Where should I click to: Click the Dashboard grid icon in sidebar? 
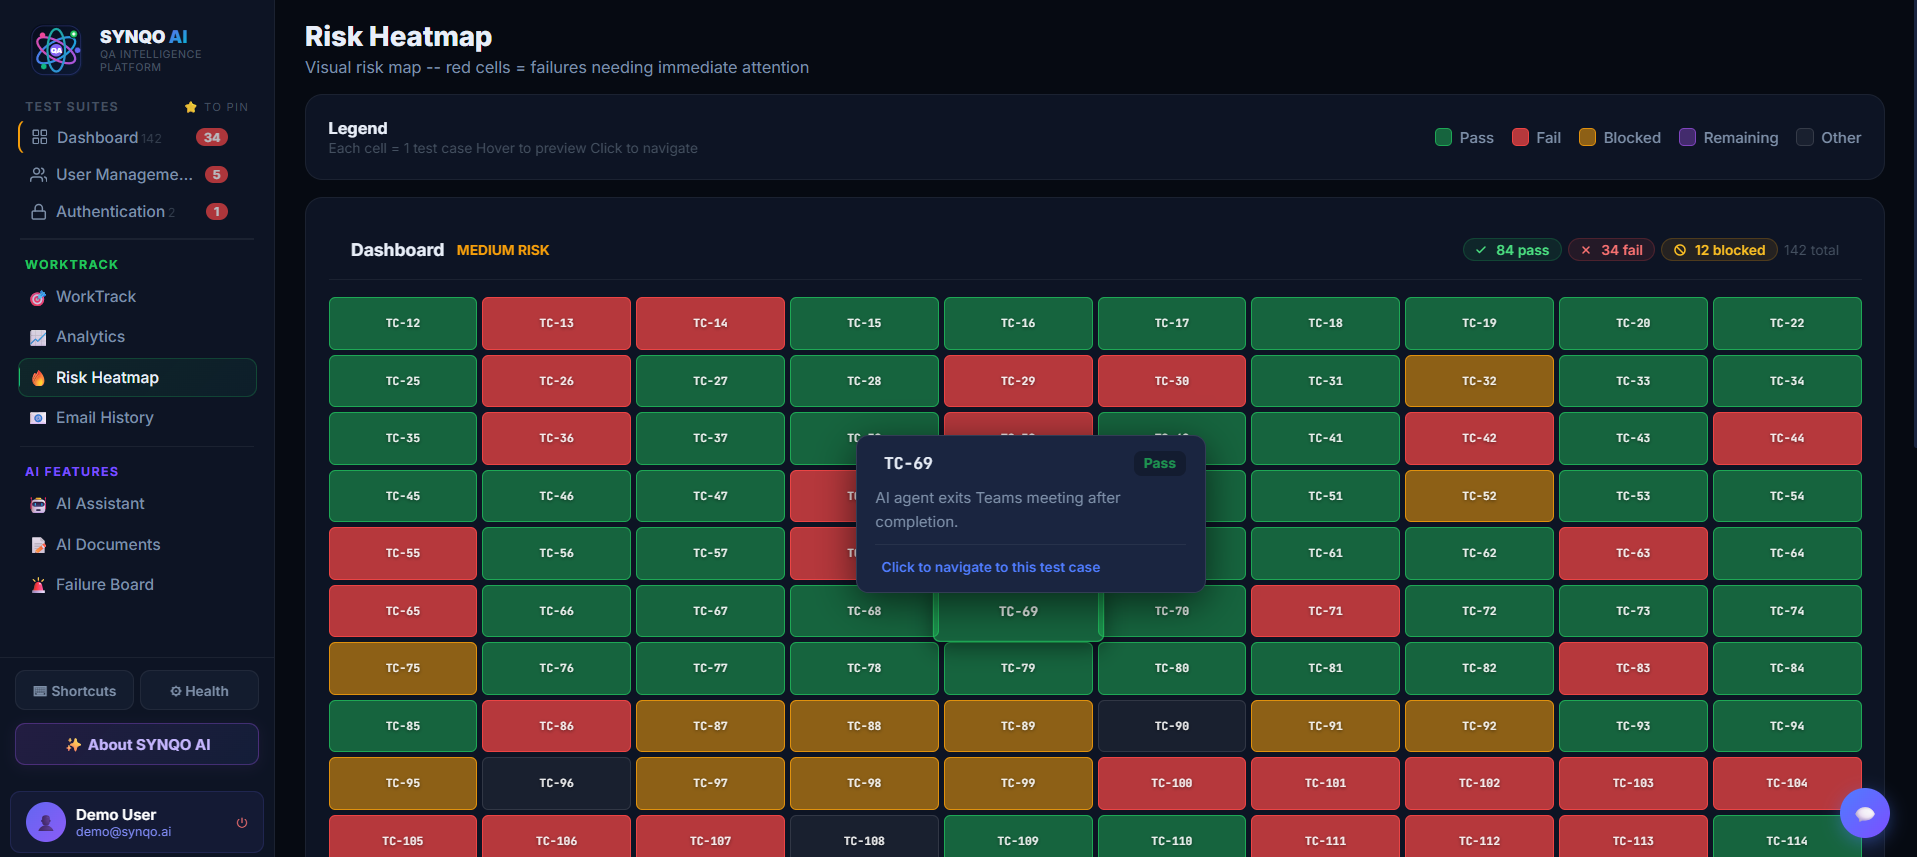(x=39, y=137)
